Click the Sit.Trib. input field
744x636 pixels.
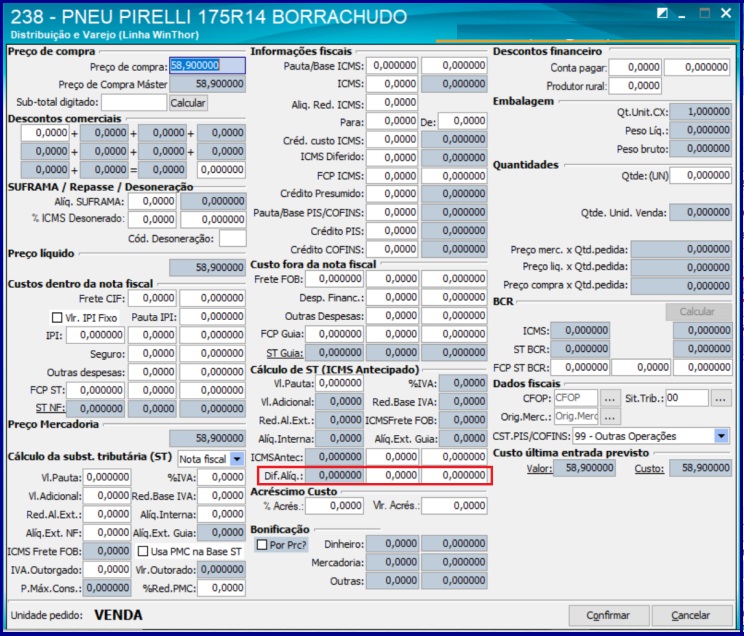(687, 398)
